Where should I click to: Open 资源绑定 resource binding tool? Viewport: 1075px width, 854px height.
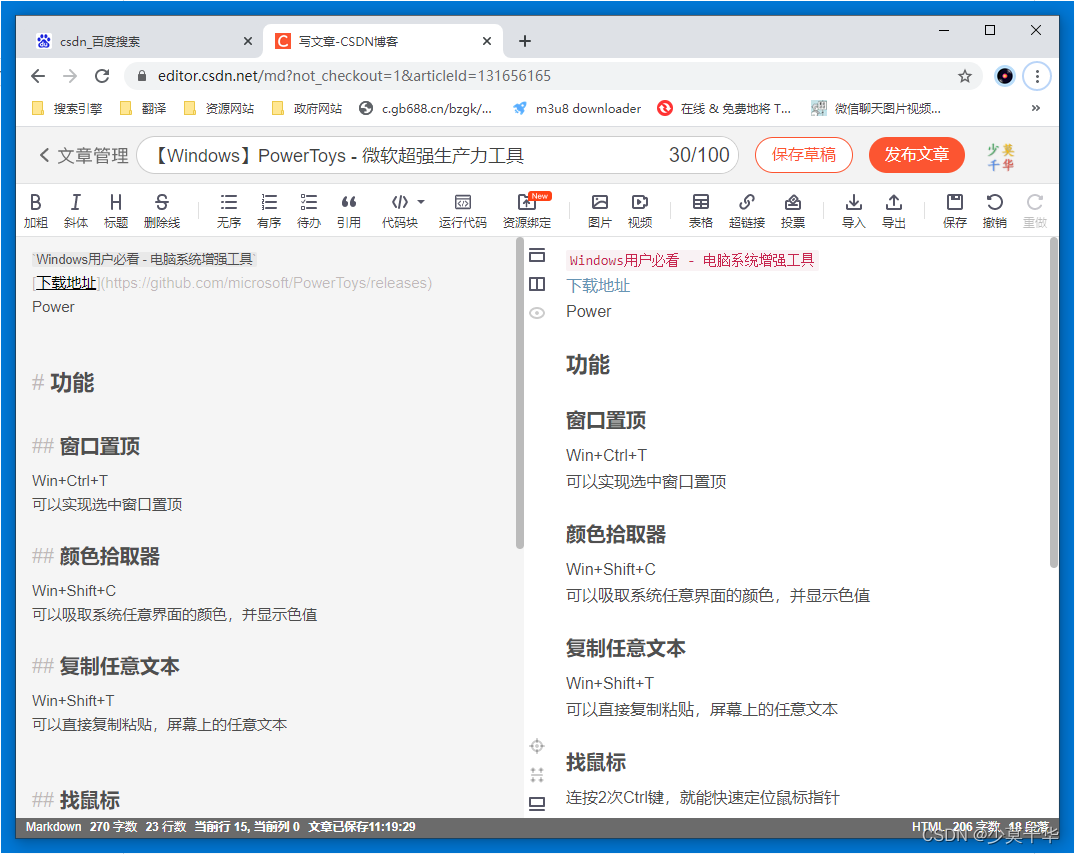pyautogui.click(x=527, y=210)
